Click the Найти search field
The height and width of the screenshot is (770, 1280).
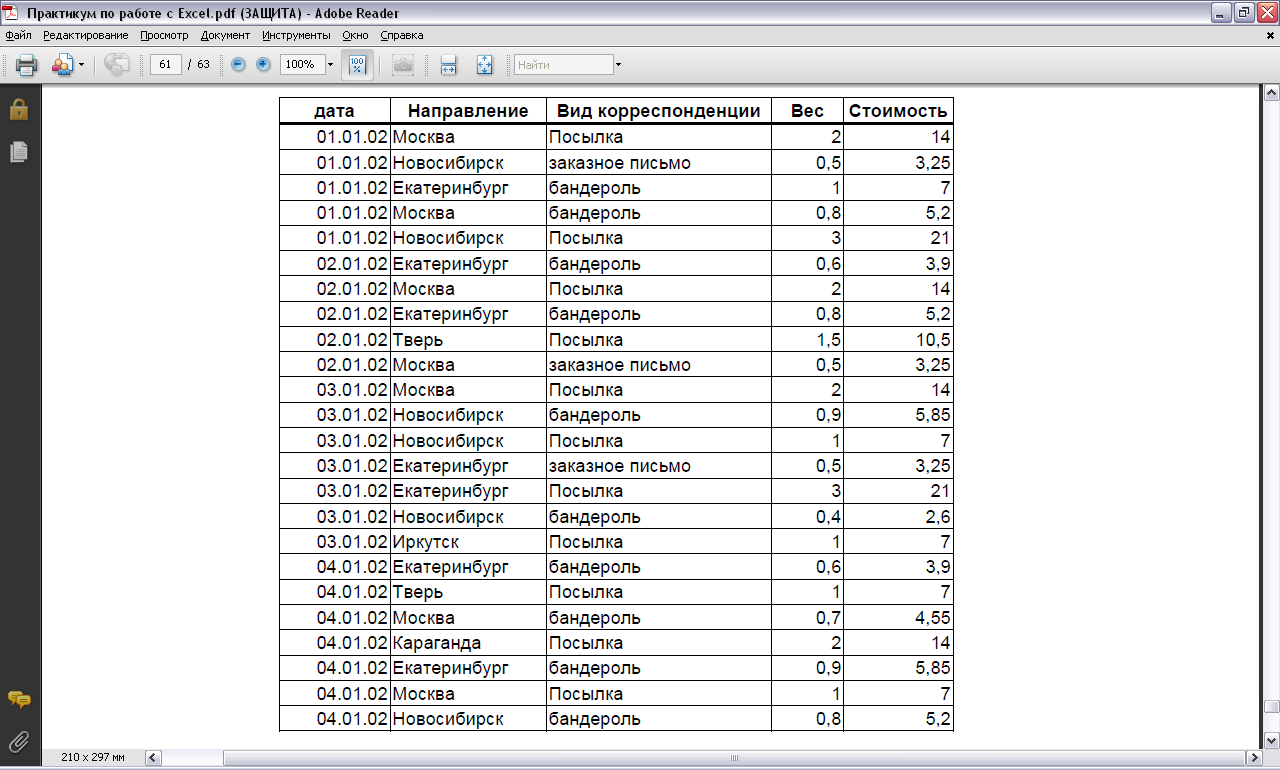click(563, 65)
